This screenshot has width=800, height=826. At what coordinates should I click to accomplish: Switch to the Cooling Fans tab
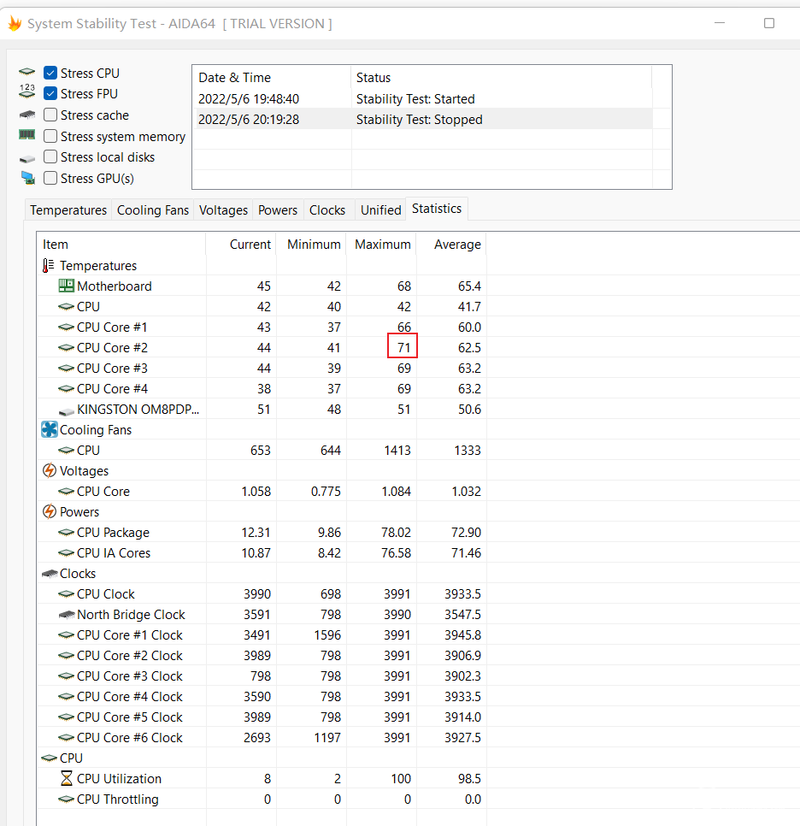(x=153, y=210)
